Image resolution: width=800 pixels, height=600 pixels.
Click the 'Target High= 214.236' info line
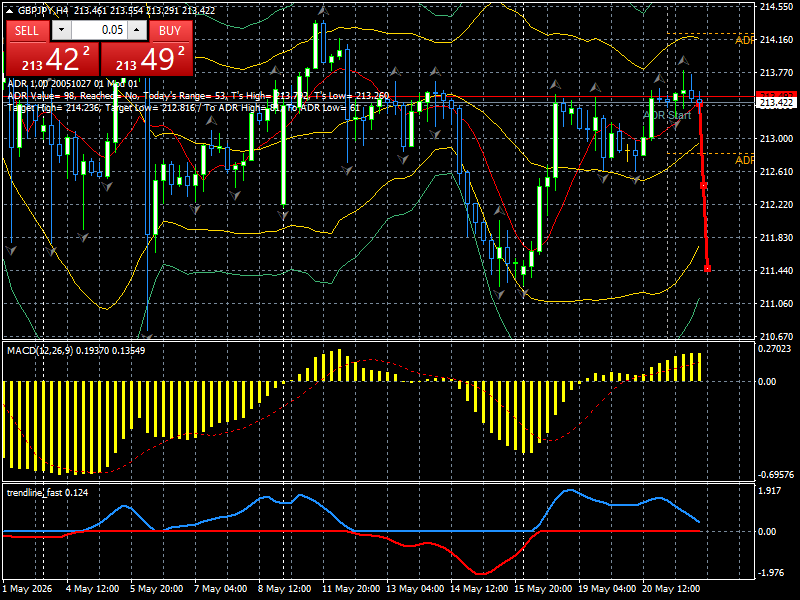coord(184,108)
